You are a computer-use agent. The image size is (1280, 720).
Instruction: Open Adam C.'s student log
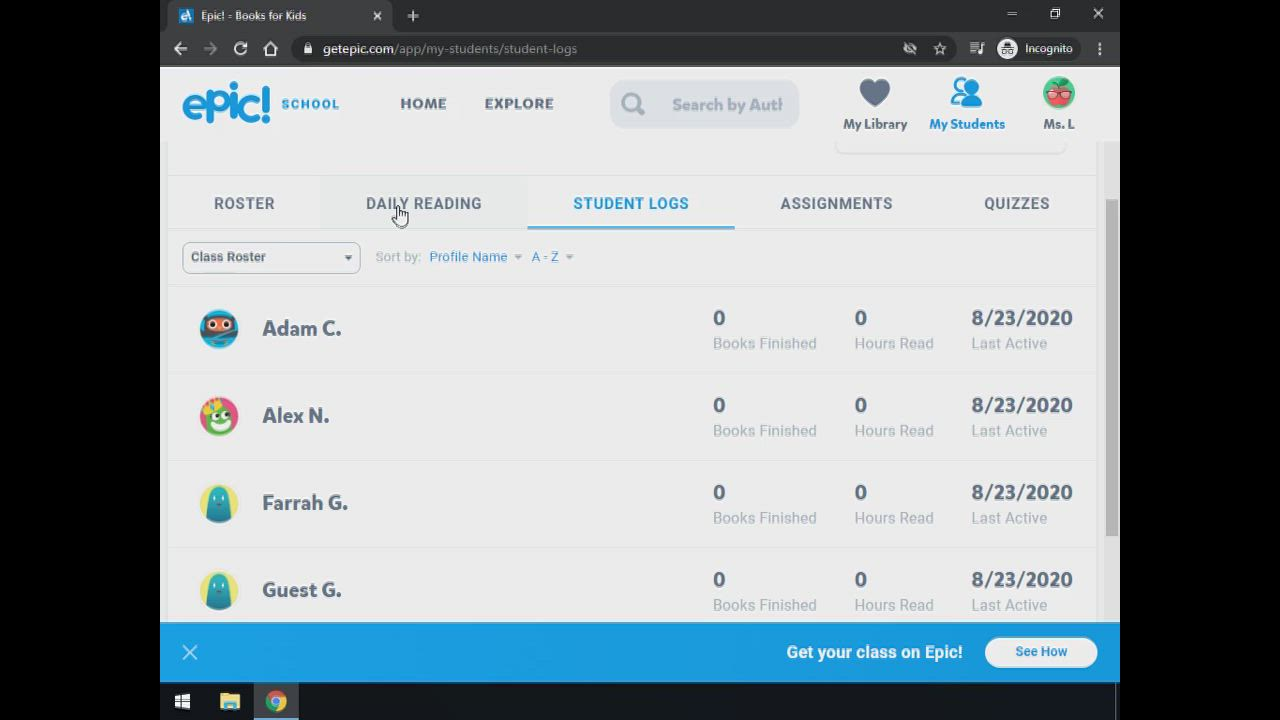630,329
